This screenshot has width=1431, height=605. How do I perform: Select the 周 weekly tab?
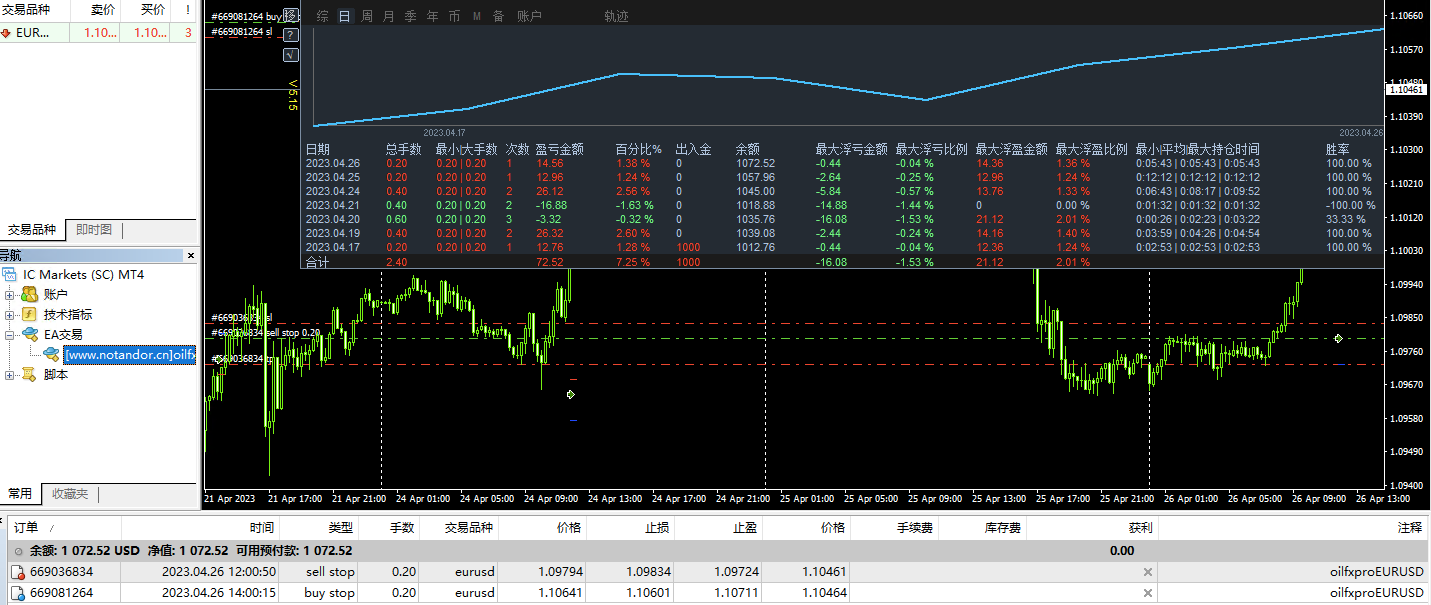[x=367, y=17]
